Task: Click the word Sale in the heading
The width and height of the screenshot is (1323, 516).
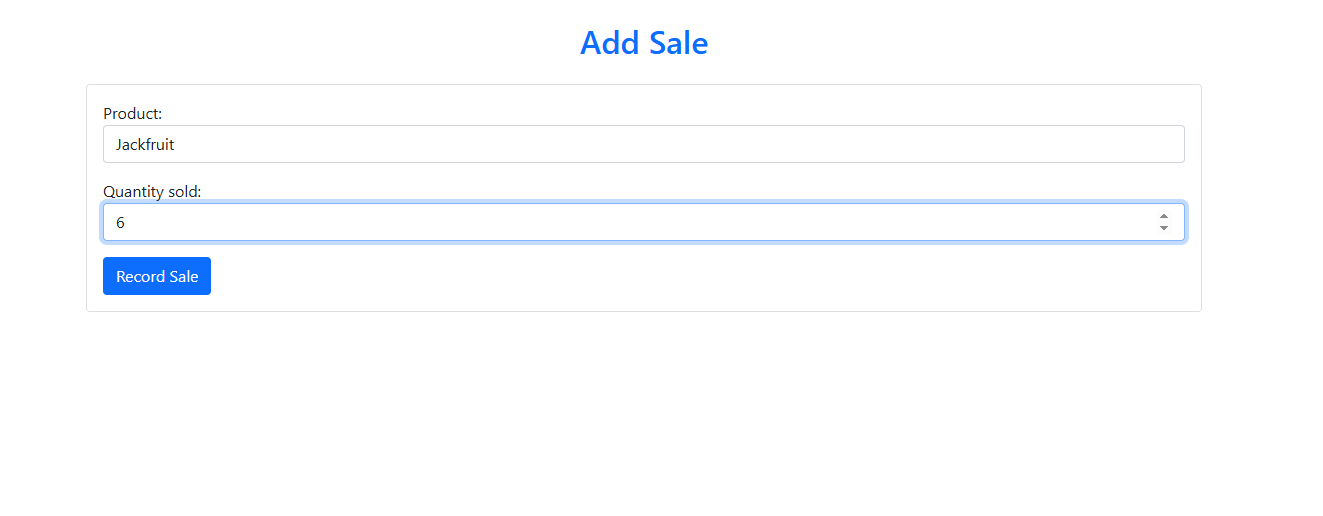Action: (x=678, y=43)
